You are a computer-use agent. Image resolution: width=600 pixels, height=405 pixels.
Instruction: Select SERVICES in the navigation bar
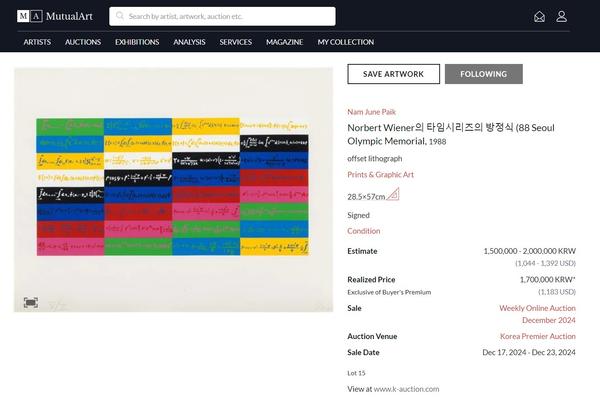pos(236,42)
